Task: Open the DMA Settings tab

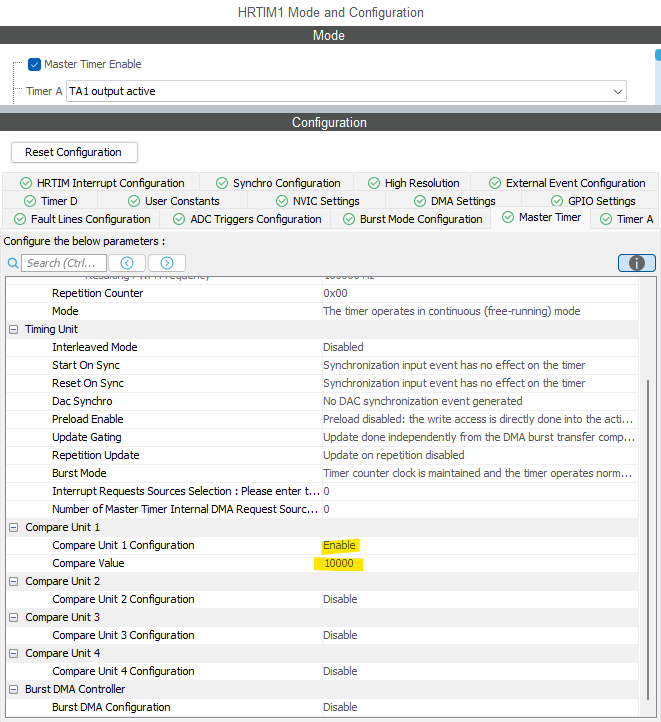Action: coord(454,201)
